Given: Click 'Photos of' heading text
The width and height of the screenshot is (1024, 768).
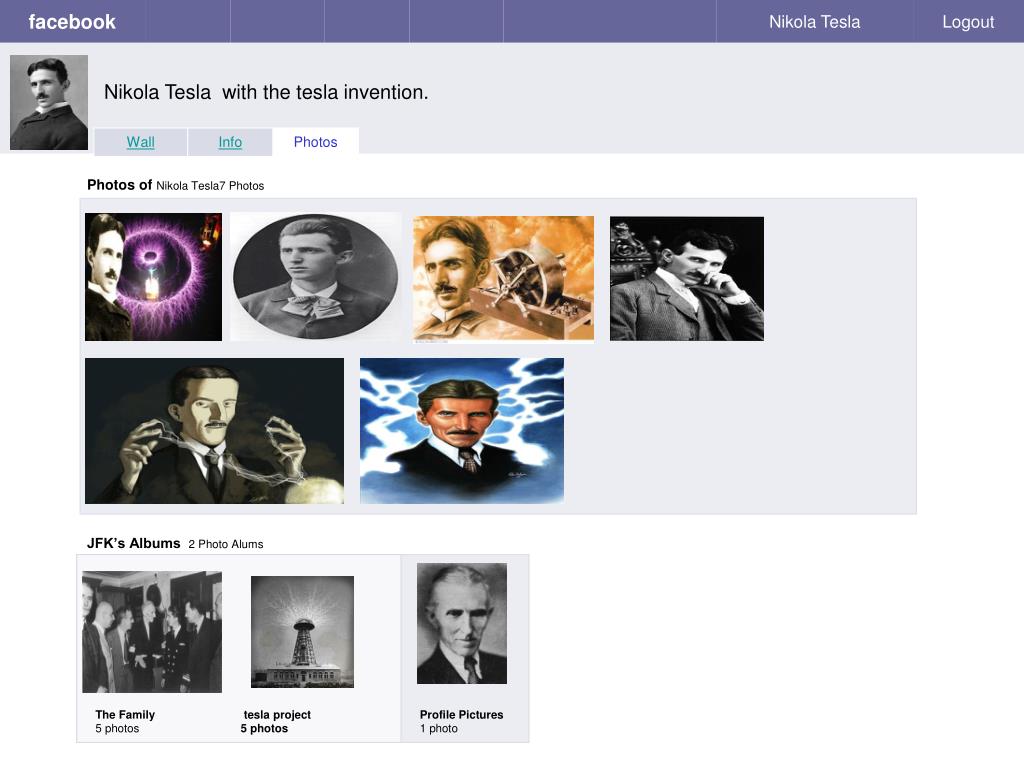Looking at the screenshot, I should click(120, 185).
